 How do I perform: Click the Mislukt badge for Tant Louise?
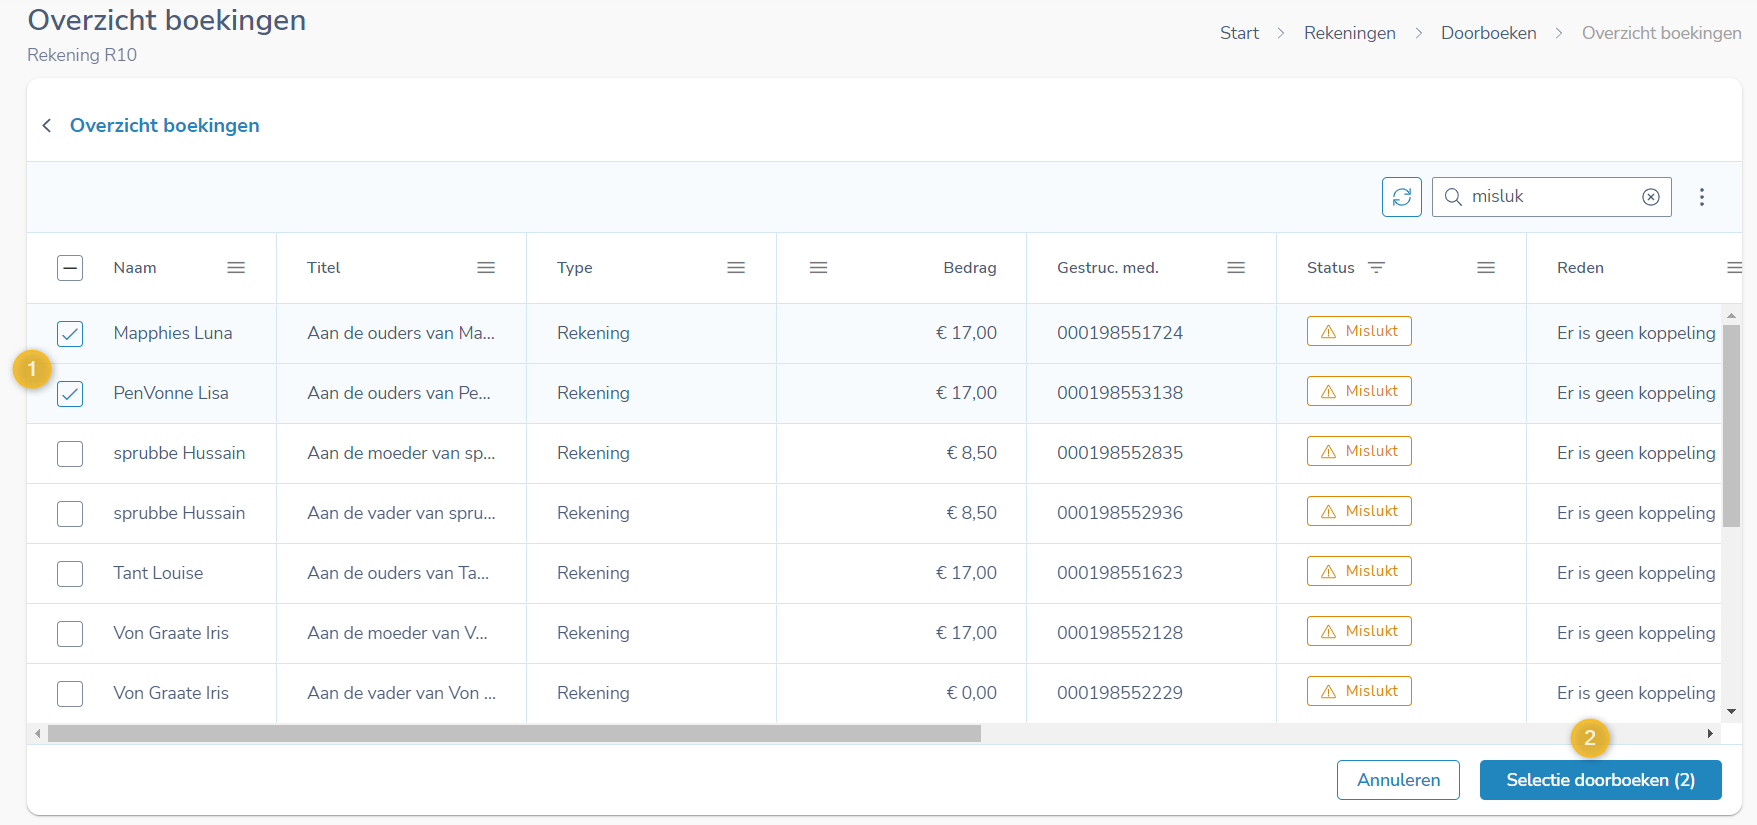[1359, 571]
